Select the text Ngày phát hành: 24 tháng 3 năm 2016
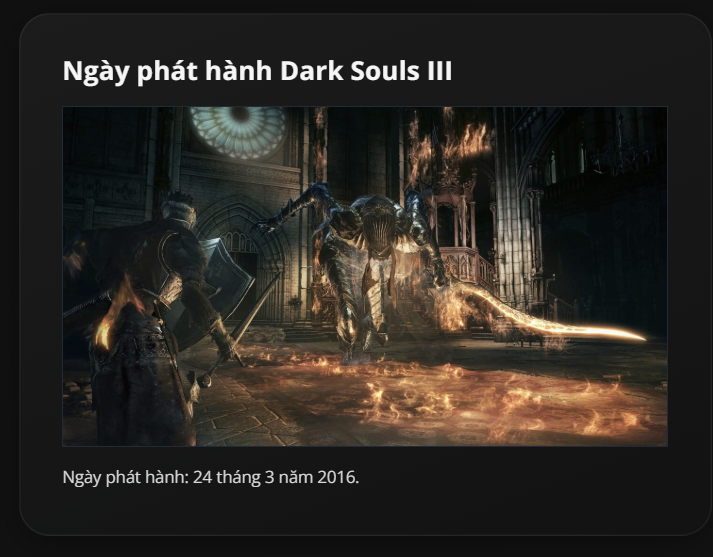Viewport: 713px width, 557px height. (211, 477)
